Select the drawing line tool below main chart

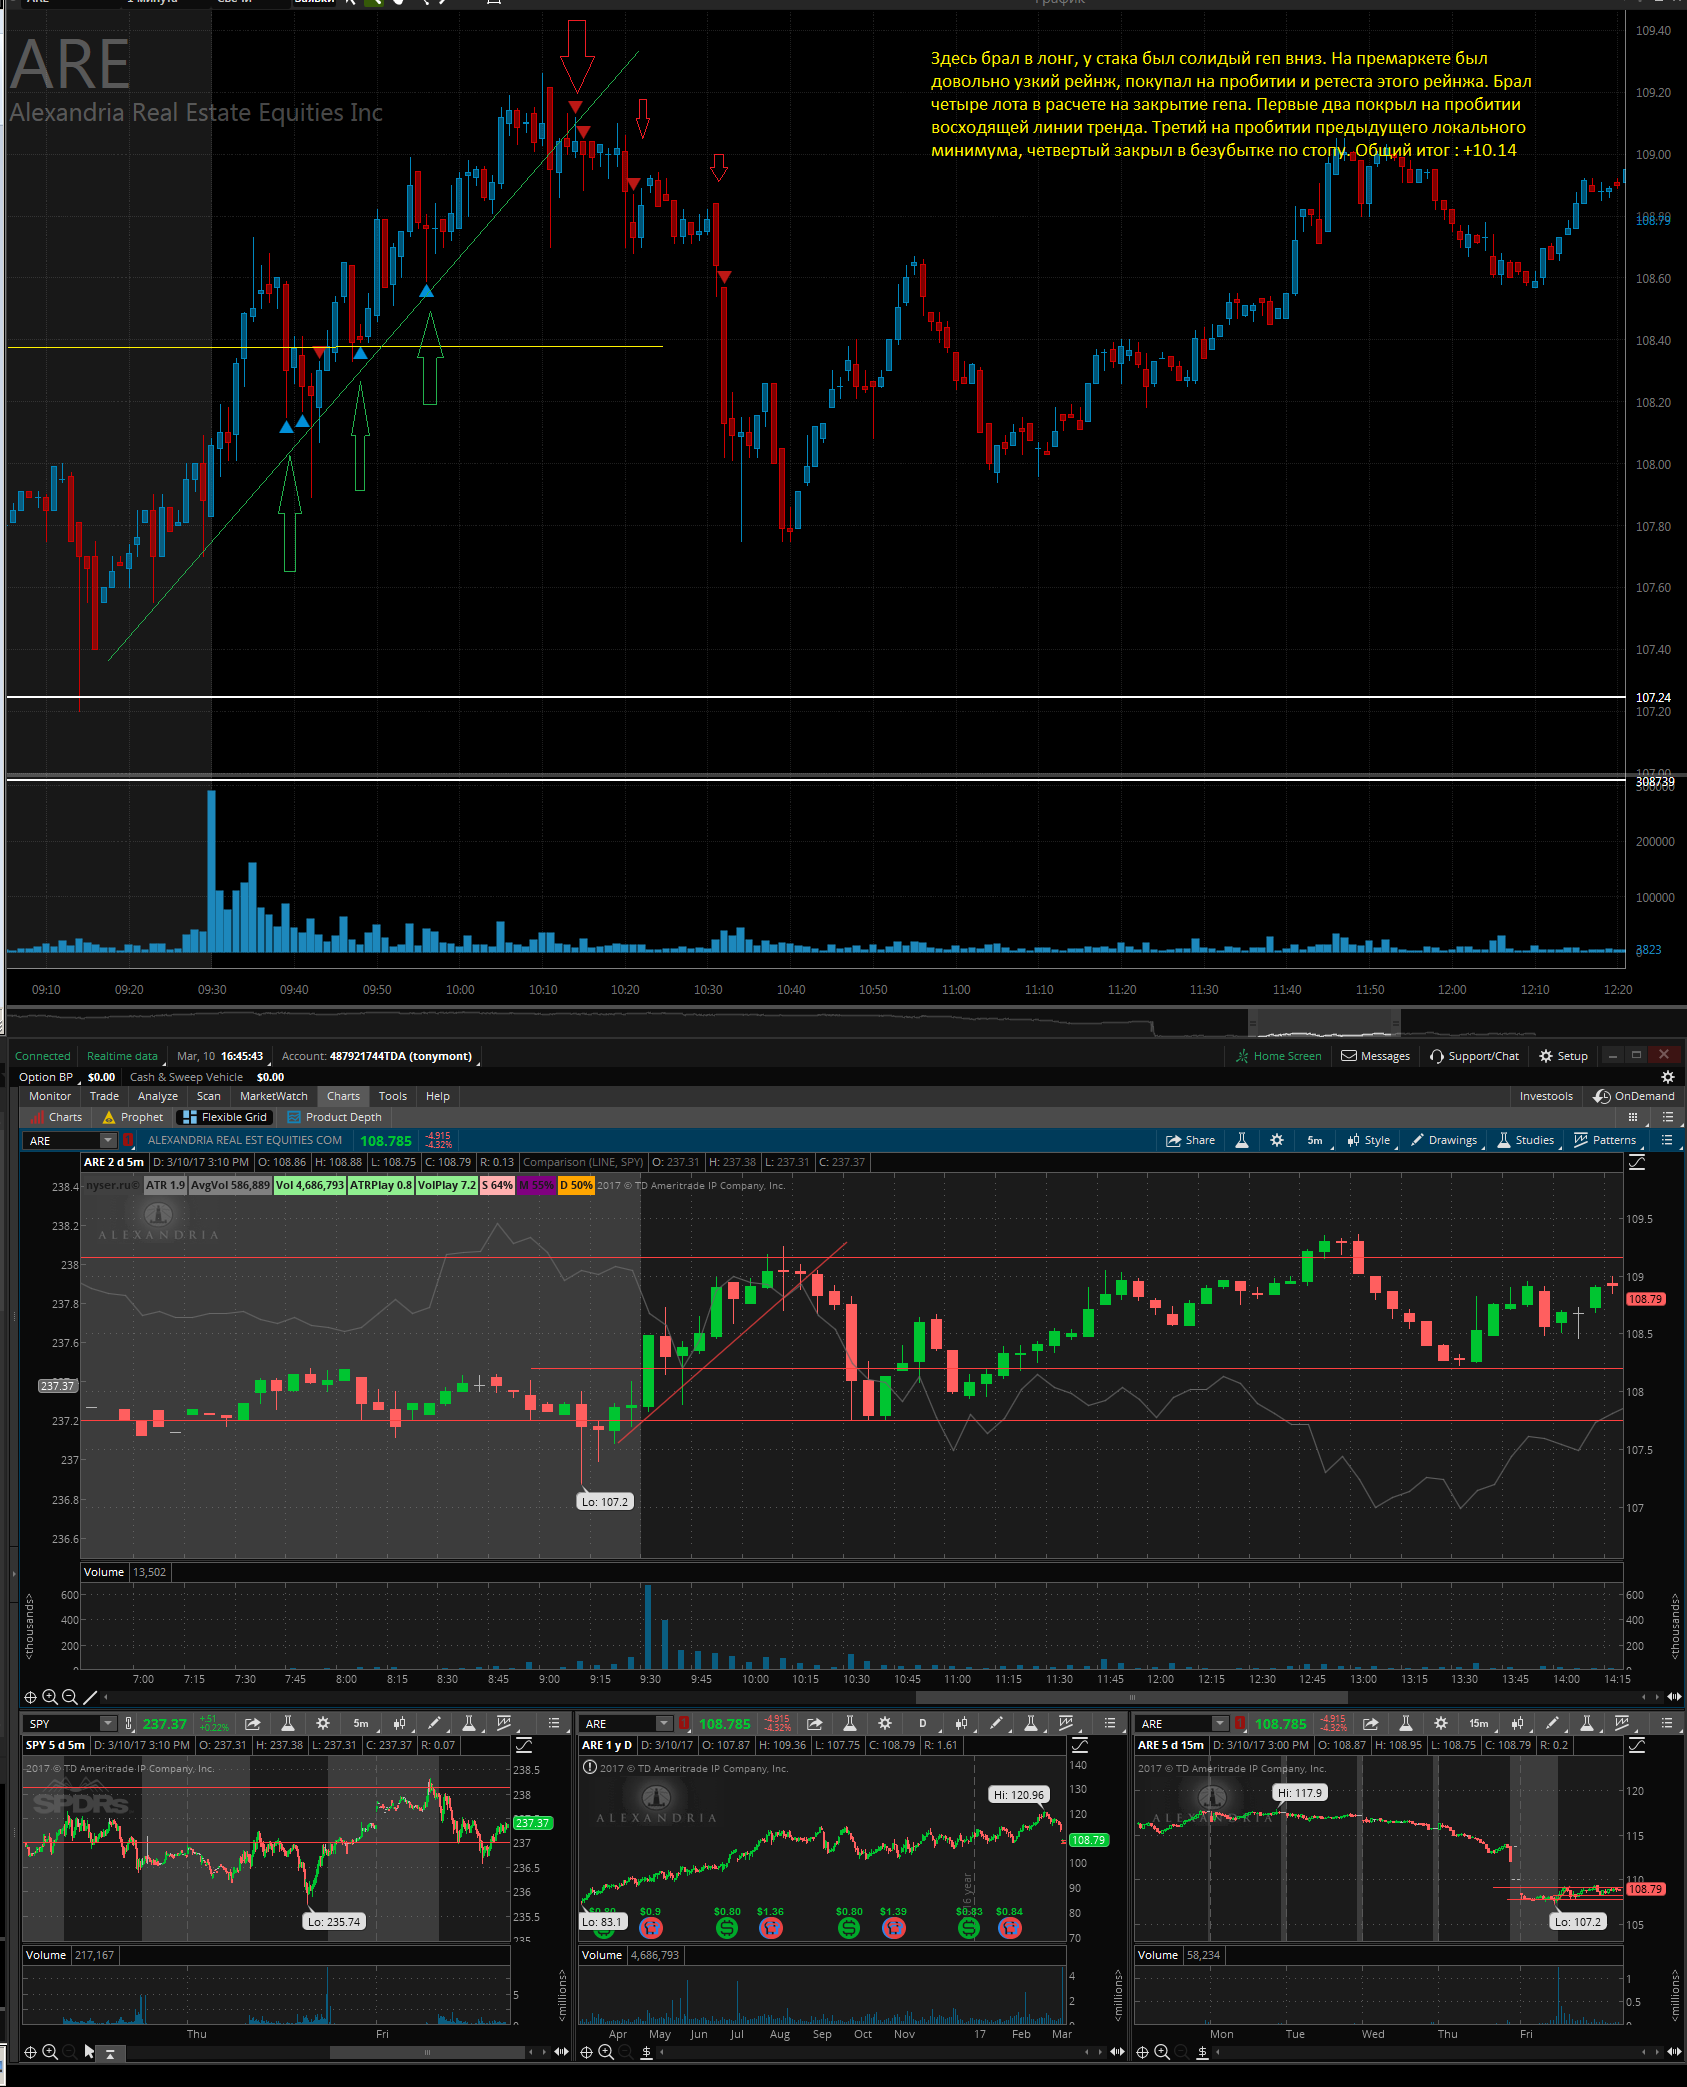tap(90, 1697)
